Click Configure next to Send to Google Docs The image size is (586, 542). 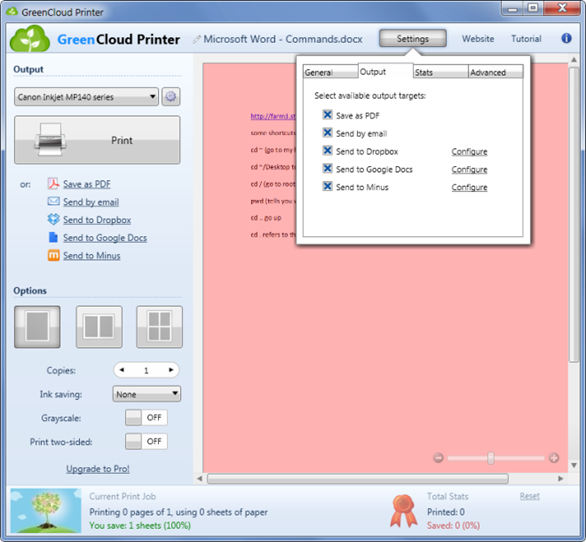469,169
